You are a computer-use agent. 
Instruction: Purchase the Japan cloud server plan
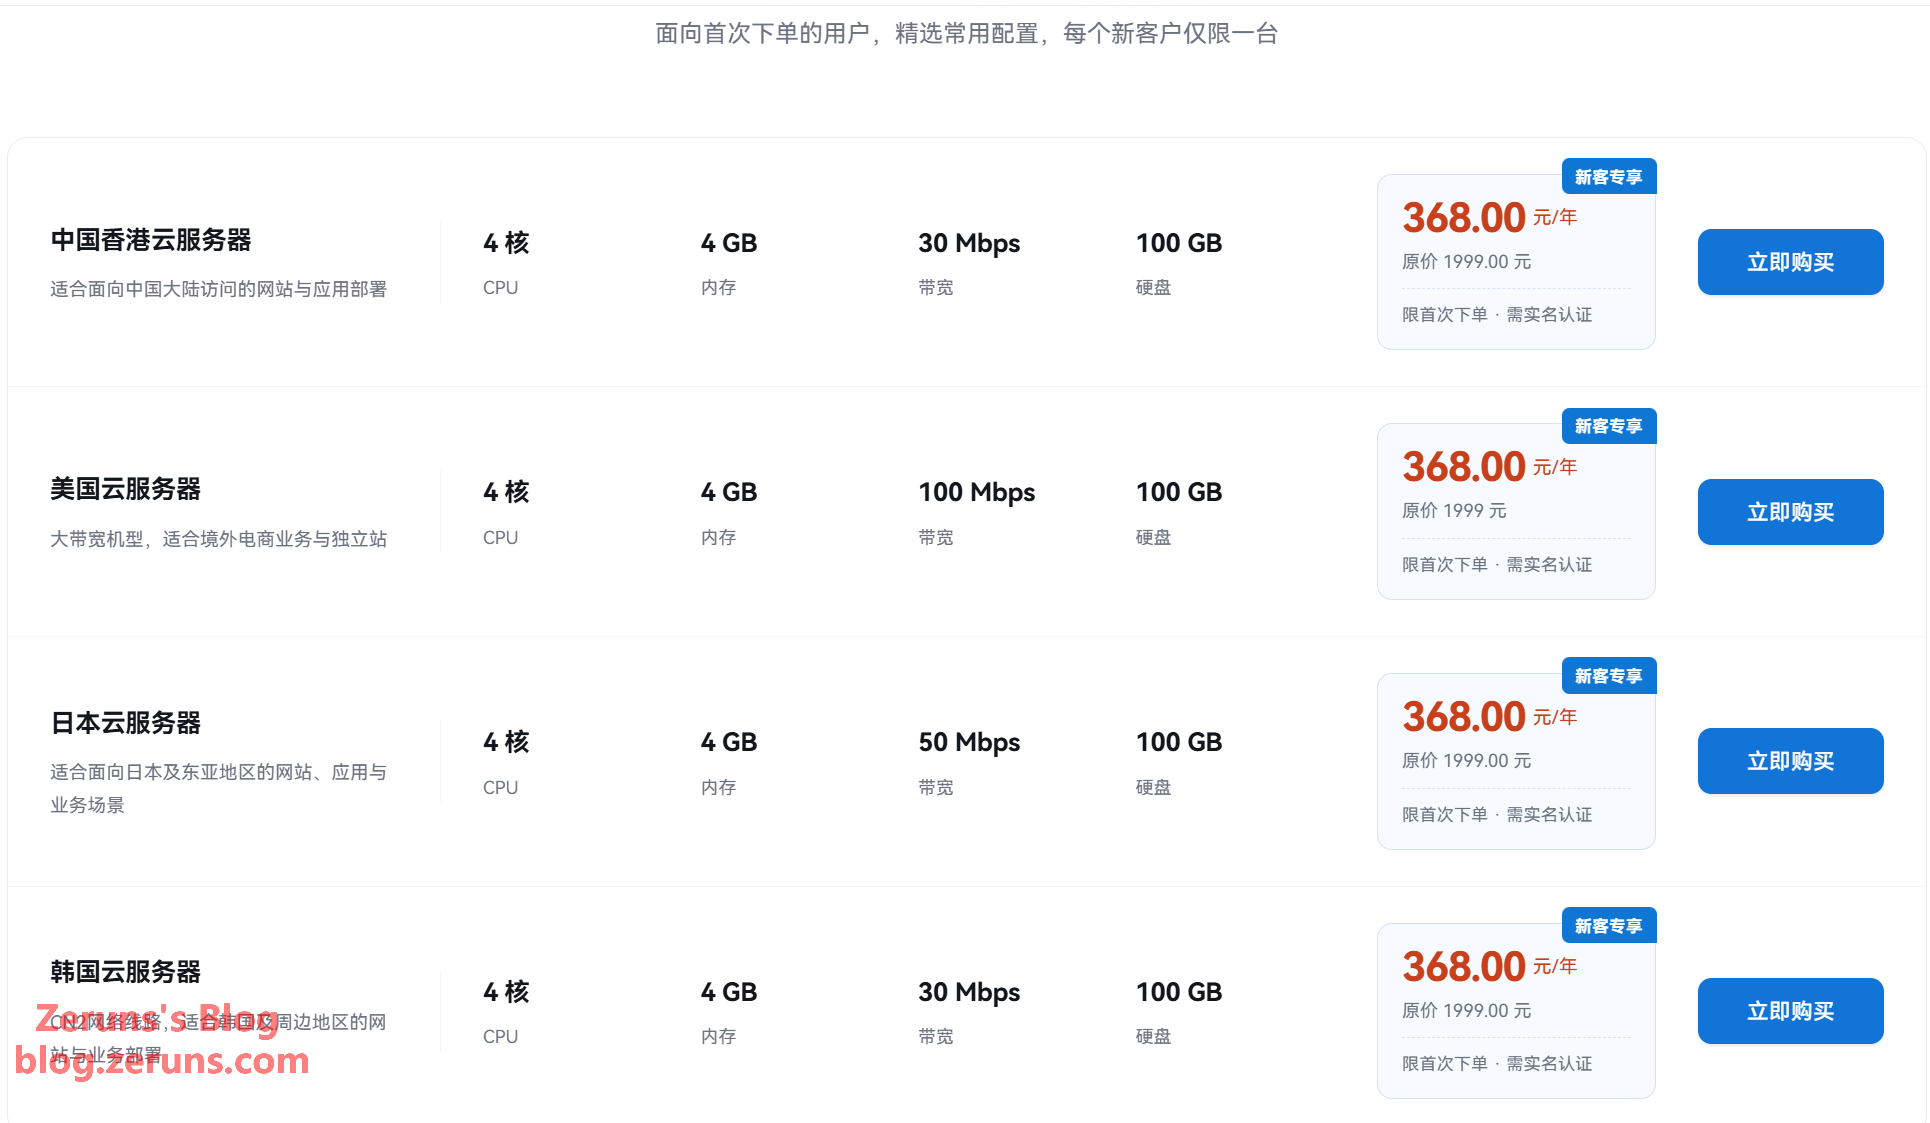pyautogui.click(x=1790, y=761)
